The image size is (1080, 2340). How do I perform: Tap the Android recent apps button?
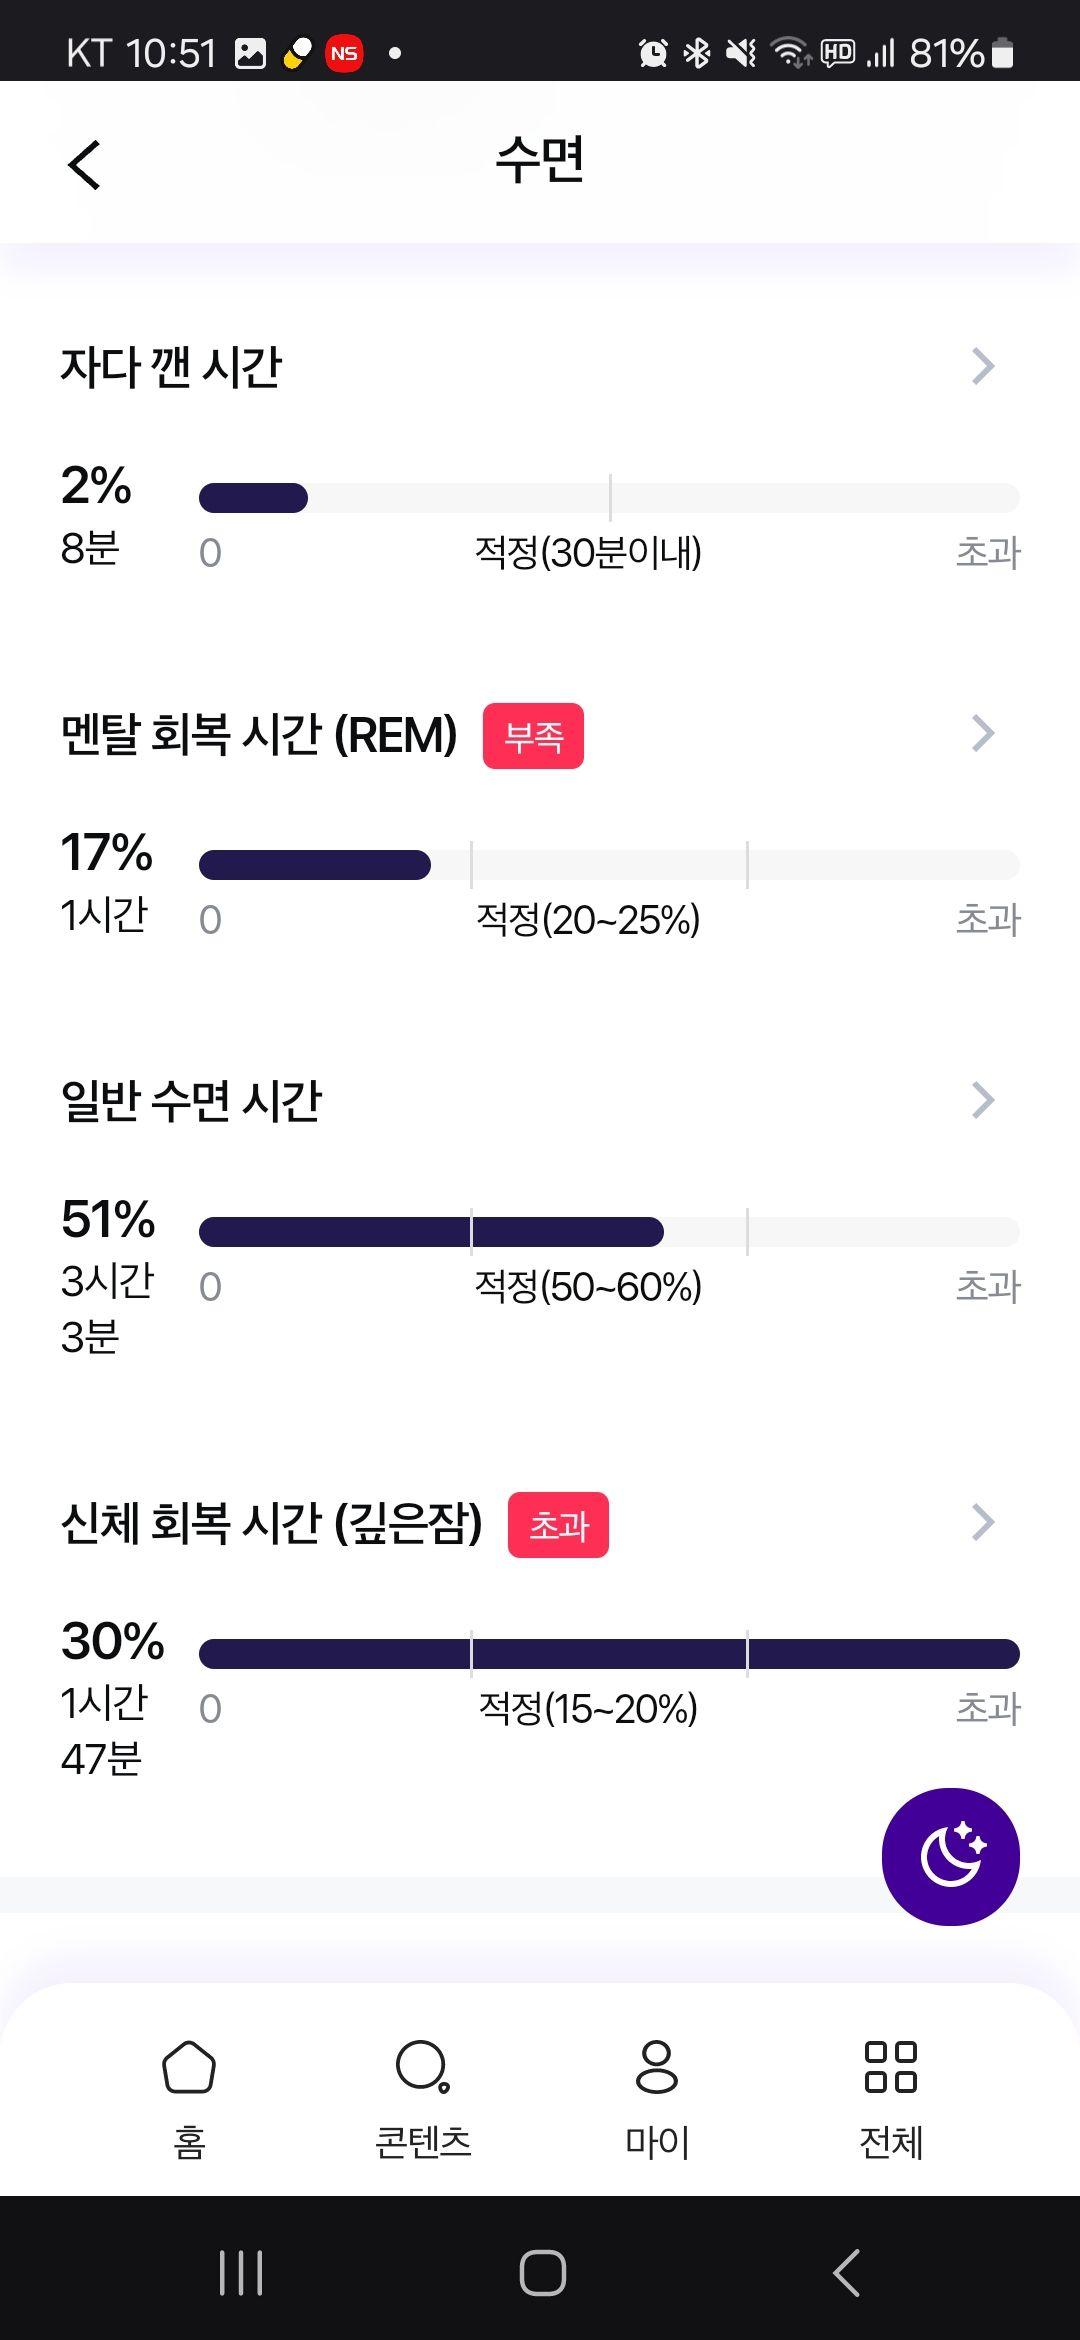(x=241, y=2272)
